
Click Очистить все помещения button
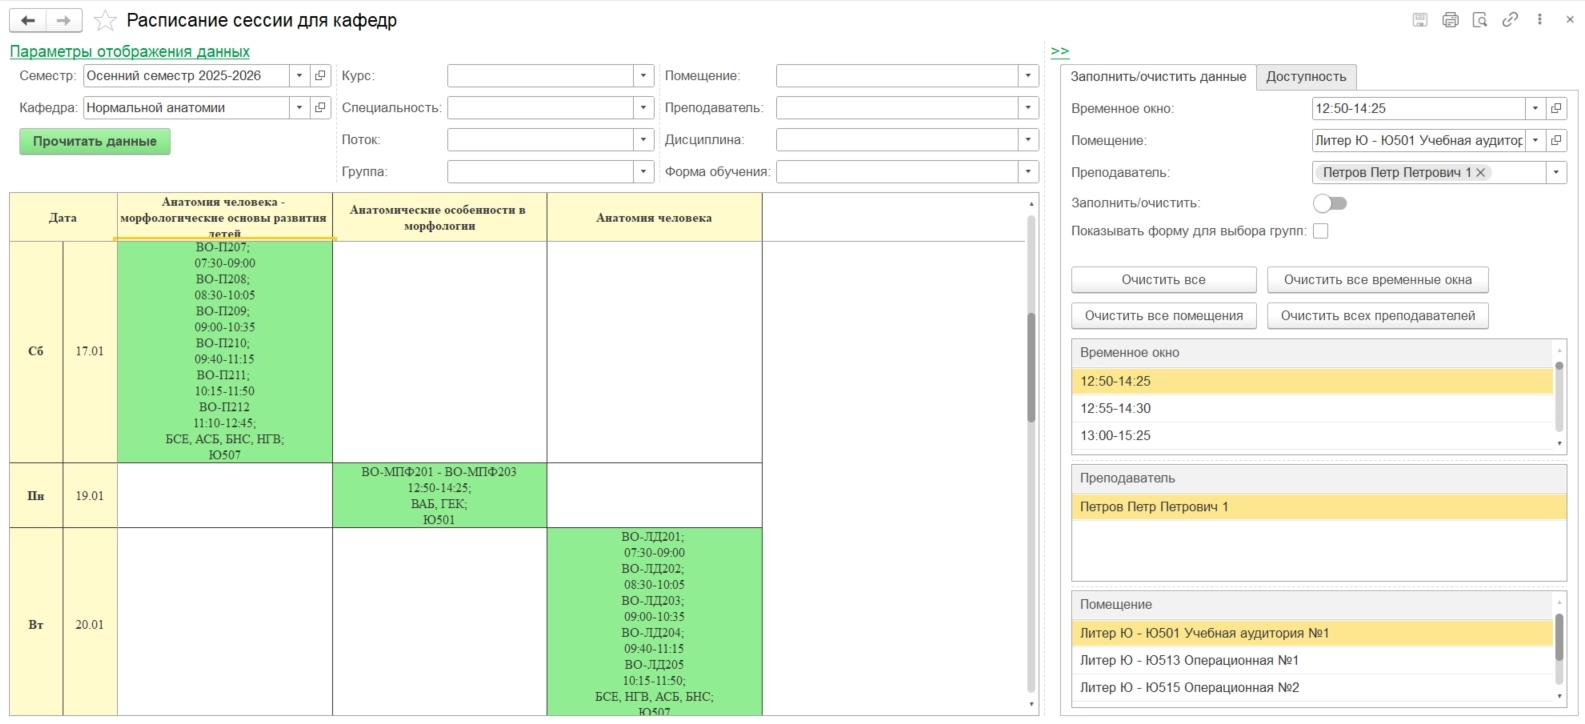[1163, 316]
